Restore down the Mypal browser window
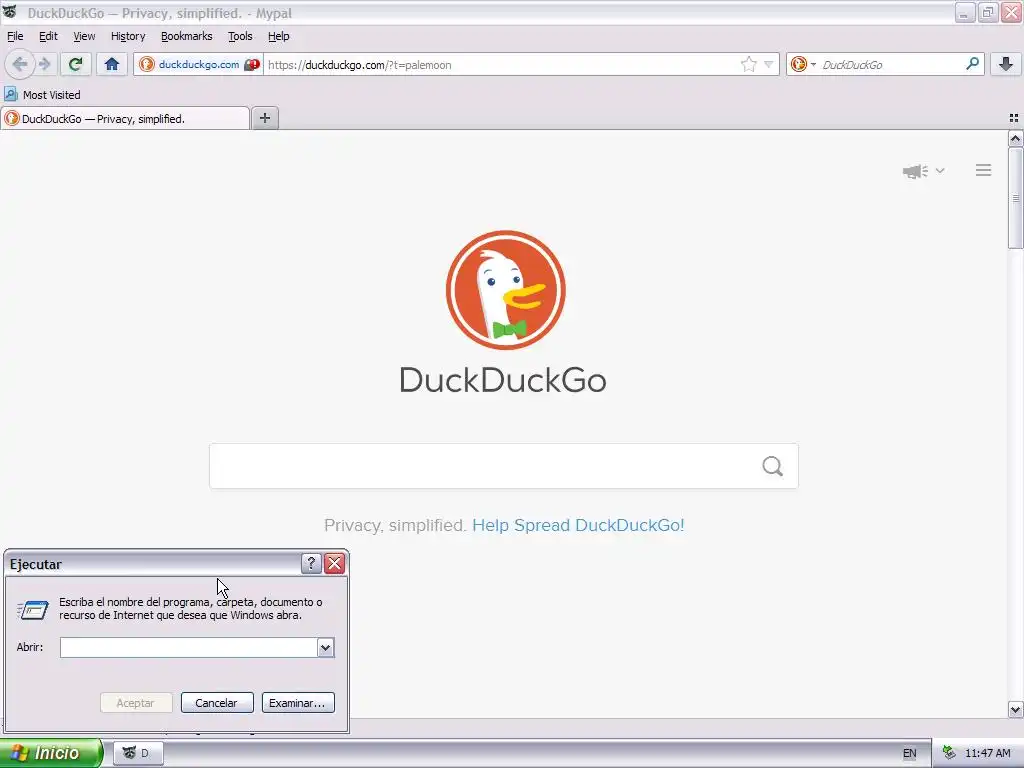Image resolution: width=1024 pixels, height=768 pixels. 988,12
